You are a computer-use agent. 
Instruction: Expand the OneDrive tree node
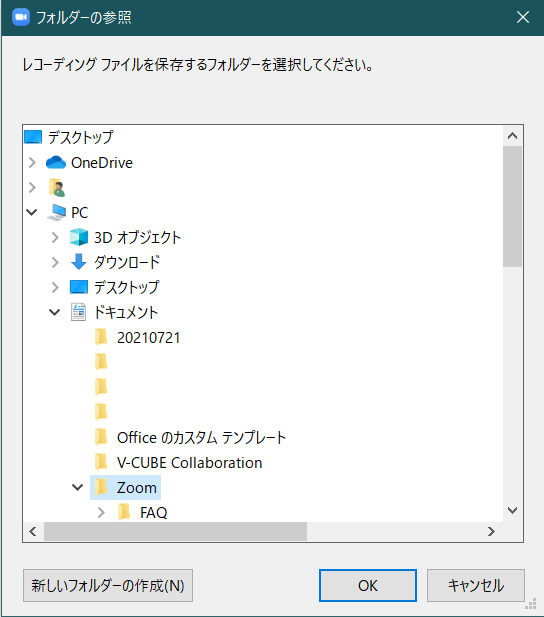32,163
